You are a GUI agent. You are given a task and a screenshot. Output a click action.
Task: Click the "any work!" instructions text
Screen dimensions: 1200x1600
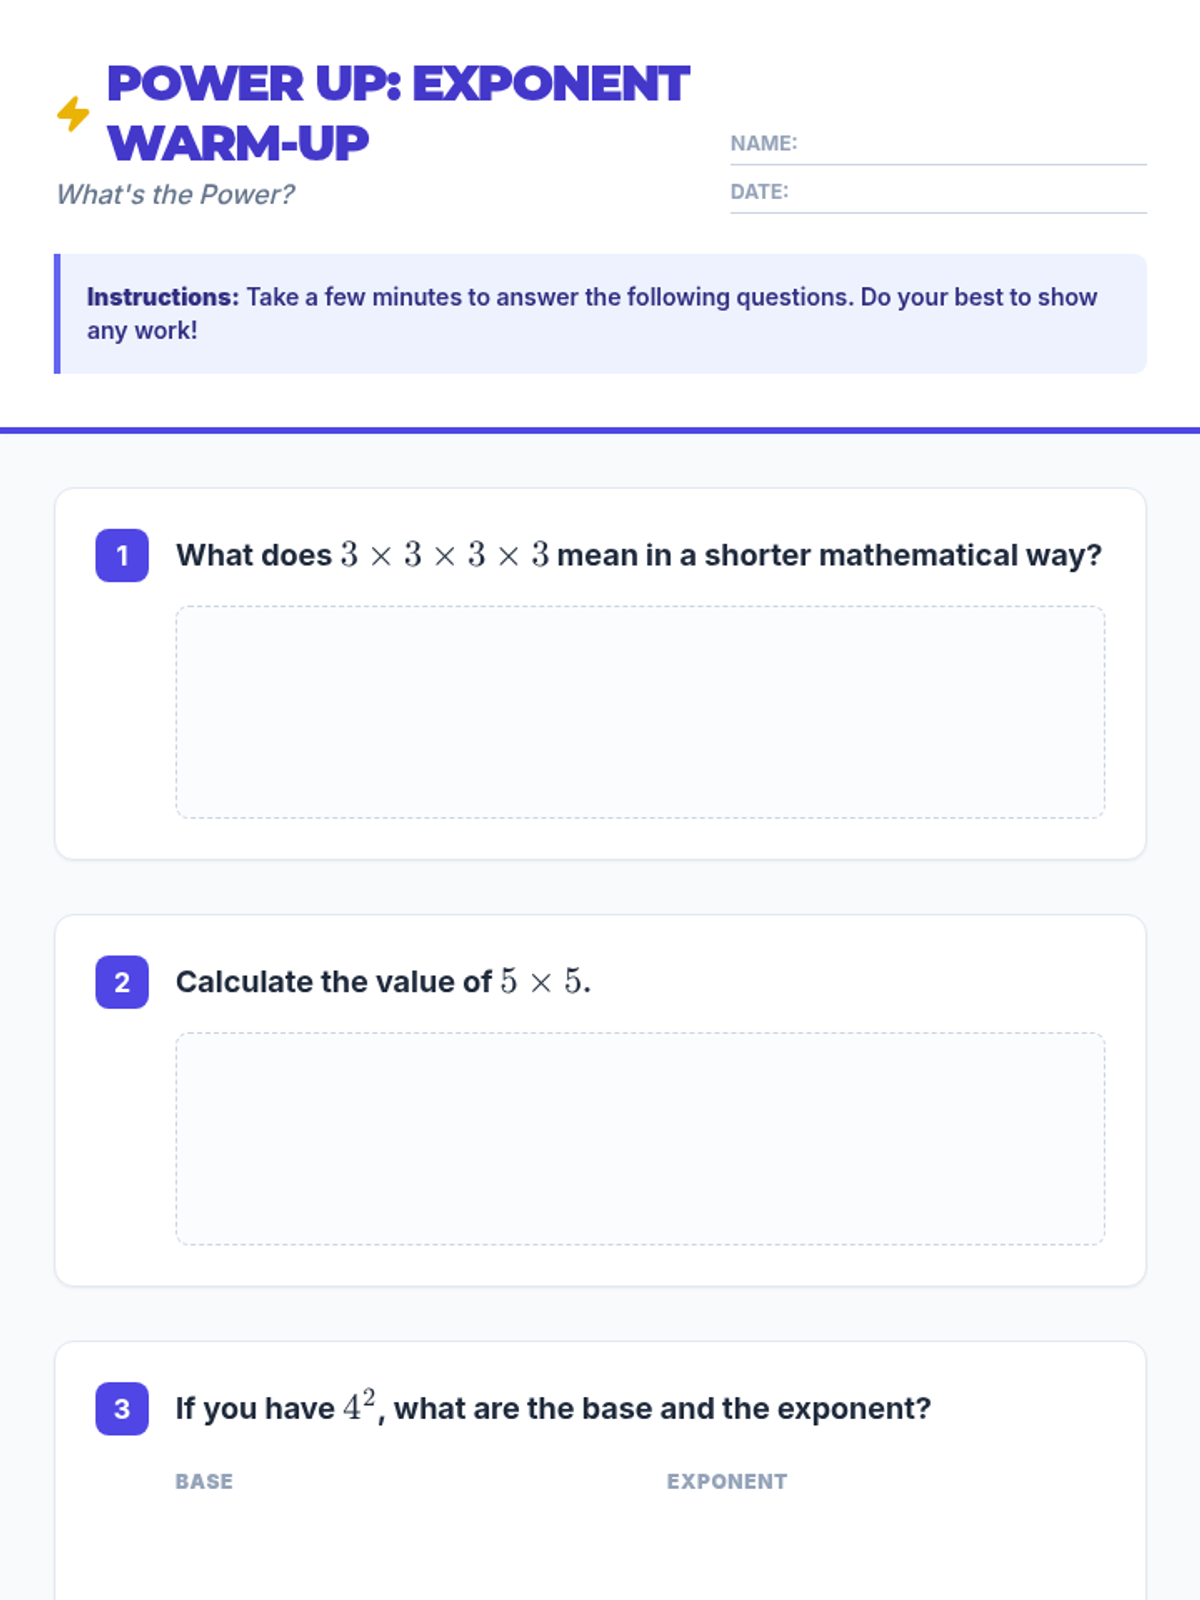coord(142,330)
